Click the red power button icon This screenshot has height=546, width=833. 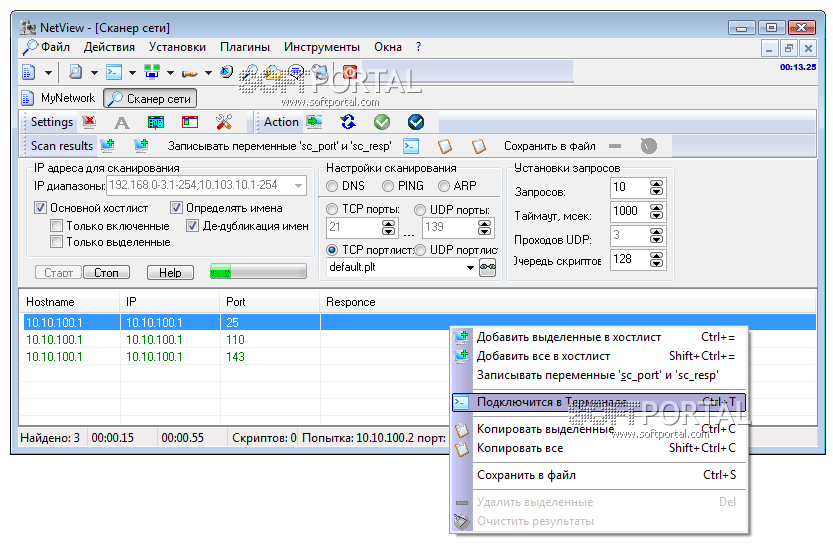point(350,72)
